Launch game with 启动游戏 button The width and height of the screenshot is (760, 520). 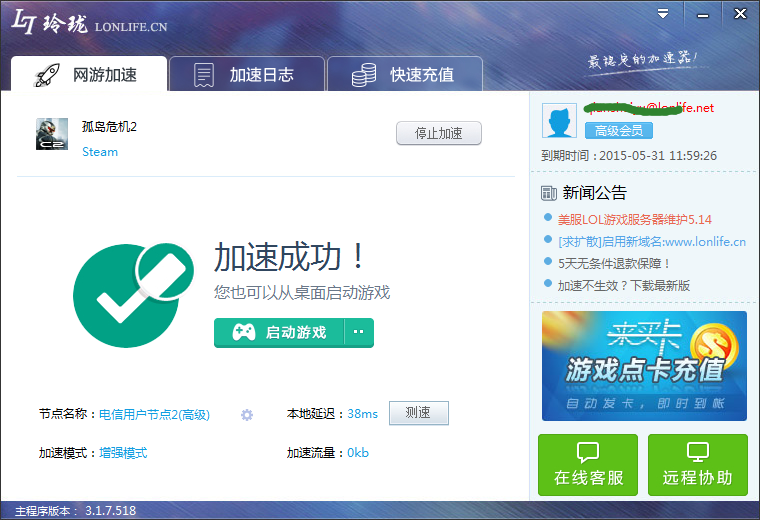[x=279, y=332]
